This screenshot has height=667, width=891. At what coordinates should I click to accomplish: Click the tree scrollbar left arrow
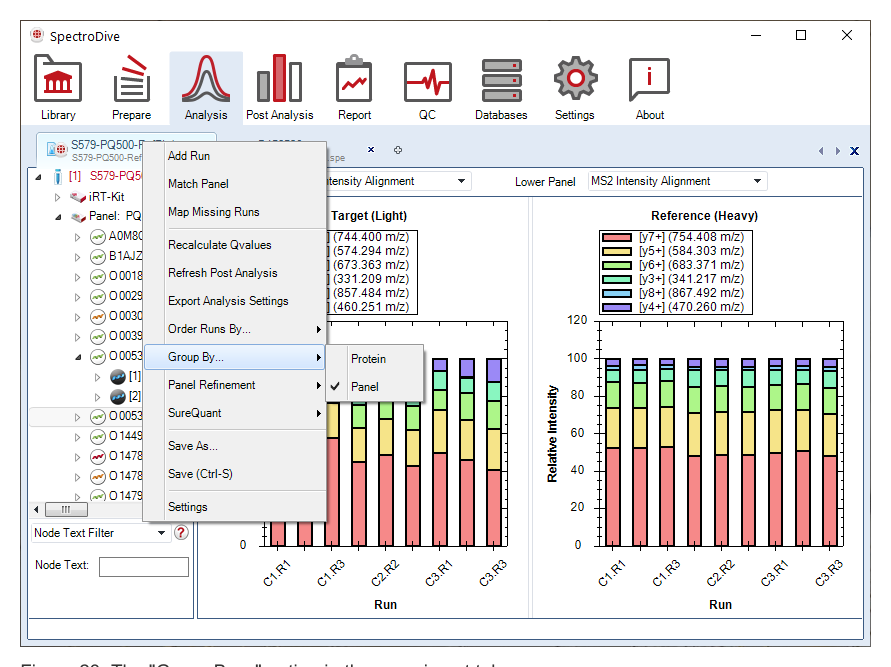coord(36,509)
